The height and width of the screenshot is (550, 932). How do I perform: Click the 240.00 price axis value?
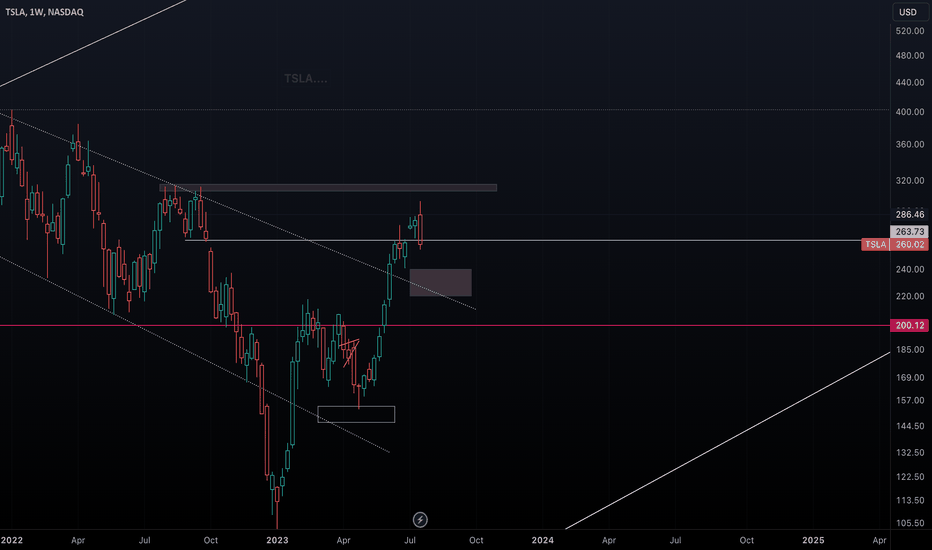click(909, 269)
